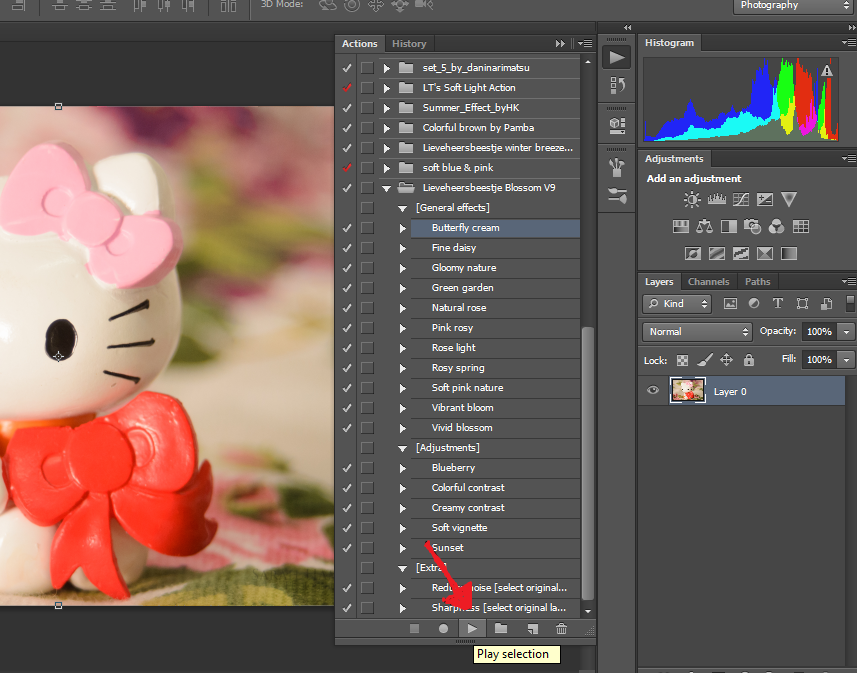857x673 pixels.
Task: Add a Channel Mixer adjustment
Action: (777, 226)
